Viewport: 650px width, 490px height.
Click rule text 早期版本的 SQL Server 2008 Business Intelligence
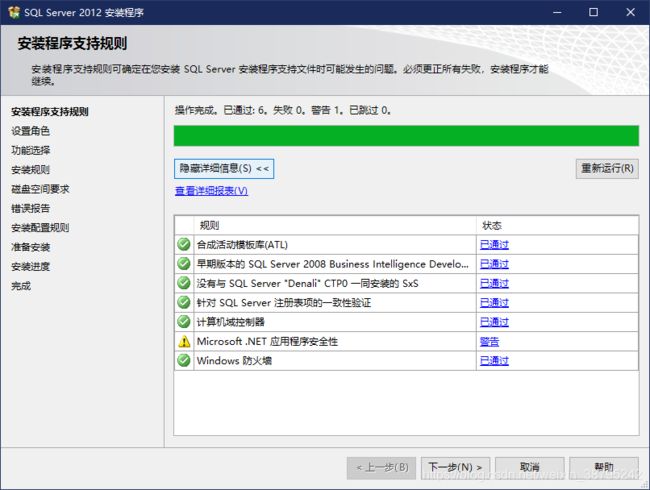(332, 264)
